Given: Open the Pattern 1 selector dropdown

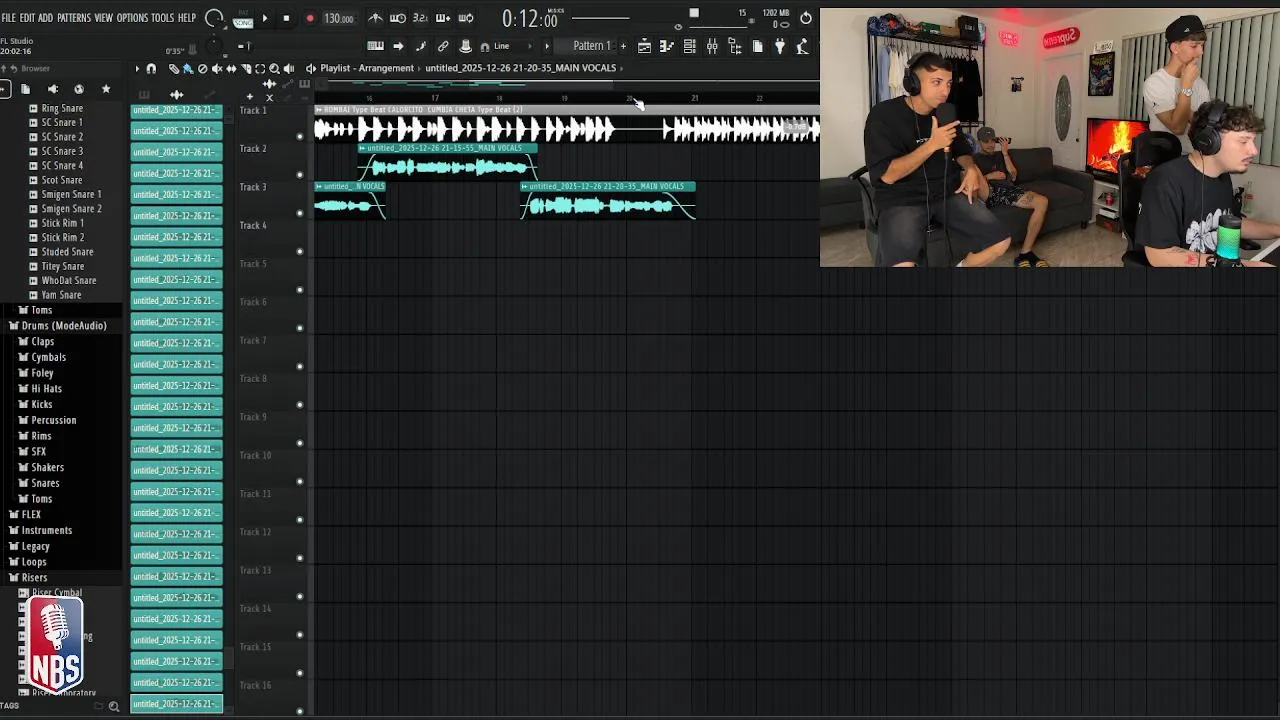Looking at the screenshot, I should [592, 46].
